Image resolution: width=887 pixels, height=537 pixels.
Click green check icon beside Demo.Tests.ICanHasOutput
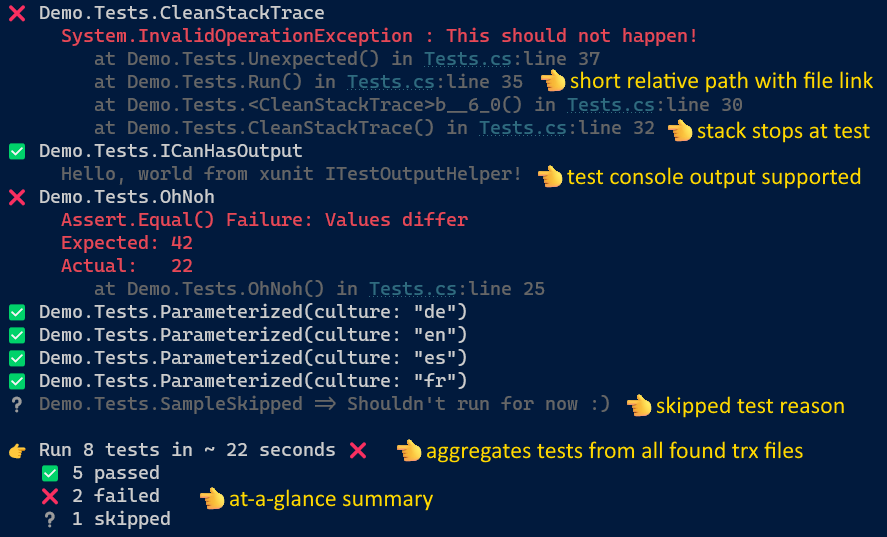[16, 151]
